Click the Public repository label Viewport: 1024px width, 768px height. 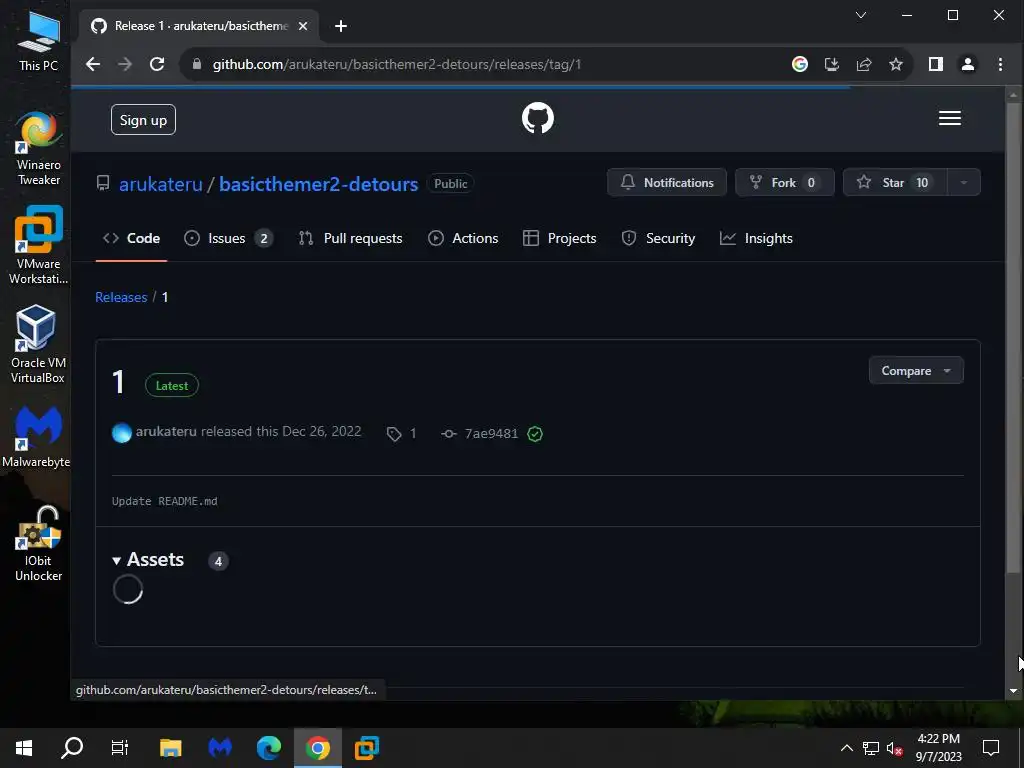(x=451, y=184)
